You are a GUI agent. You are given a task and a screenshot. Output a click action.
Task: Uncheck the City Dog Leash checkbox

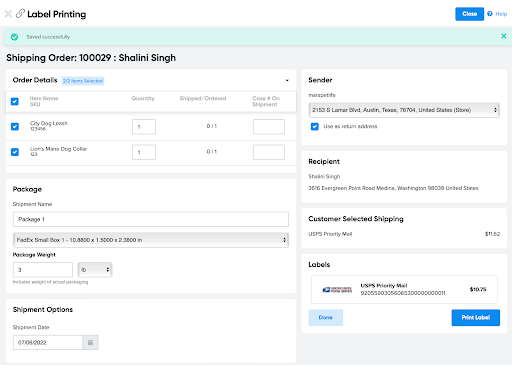(x=15, y=127)
